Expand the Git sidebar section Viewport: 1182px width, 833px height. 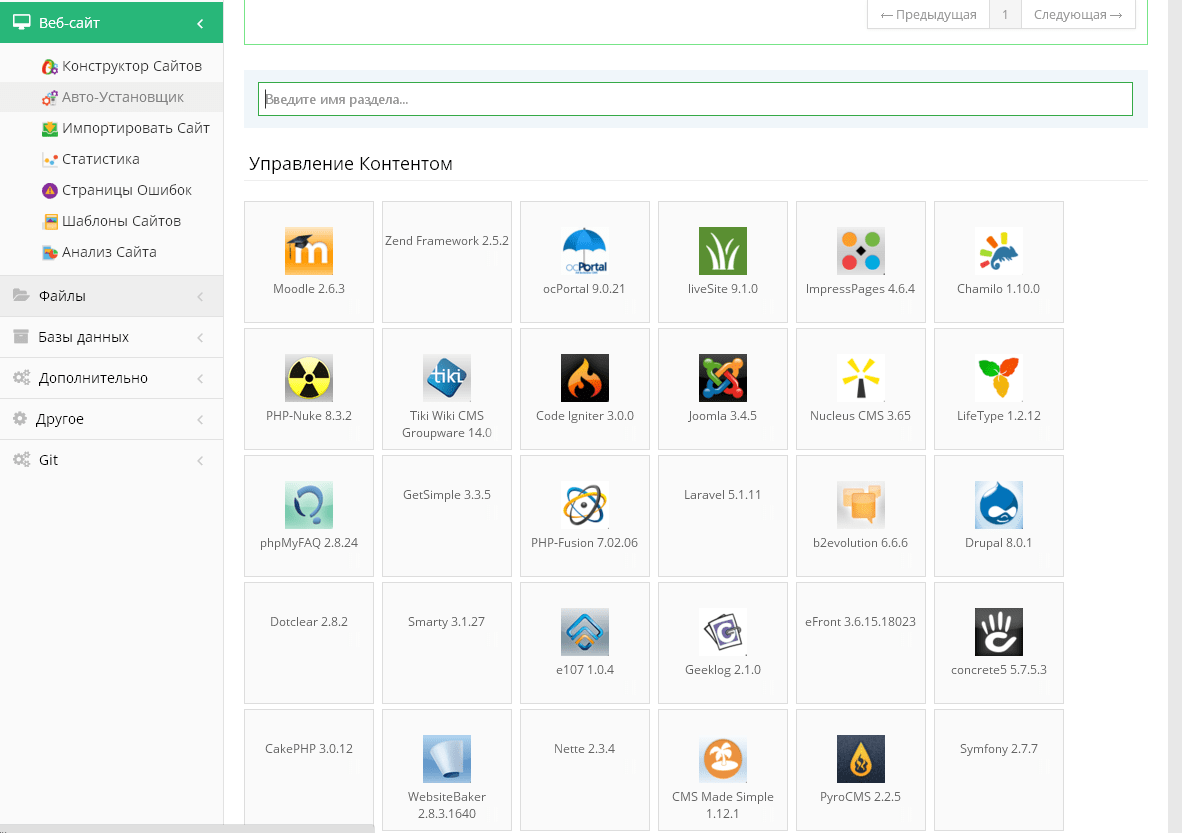pos(111,460)
